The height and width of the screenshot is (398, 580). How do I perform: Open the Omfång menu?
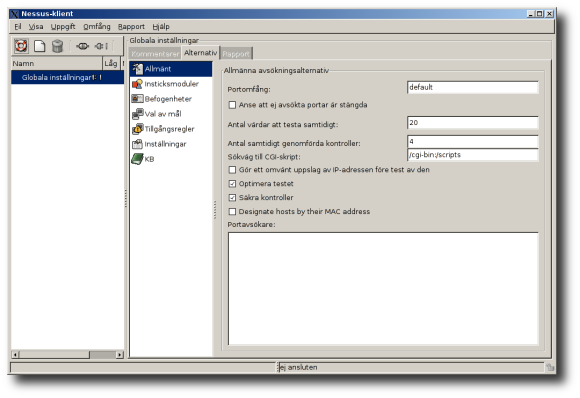click(97, 27)
